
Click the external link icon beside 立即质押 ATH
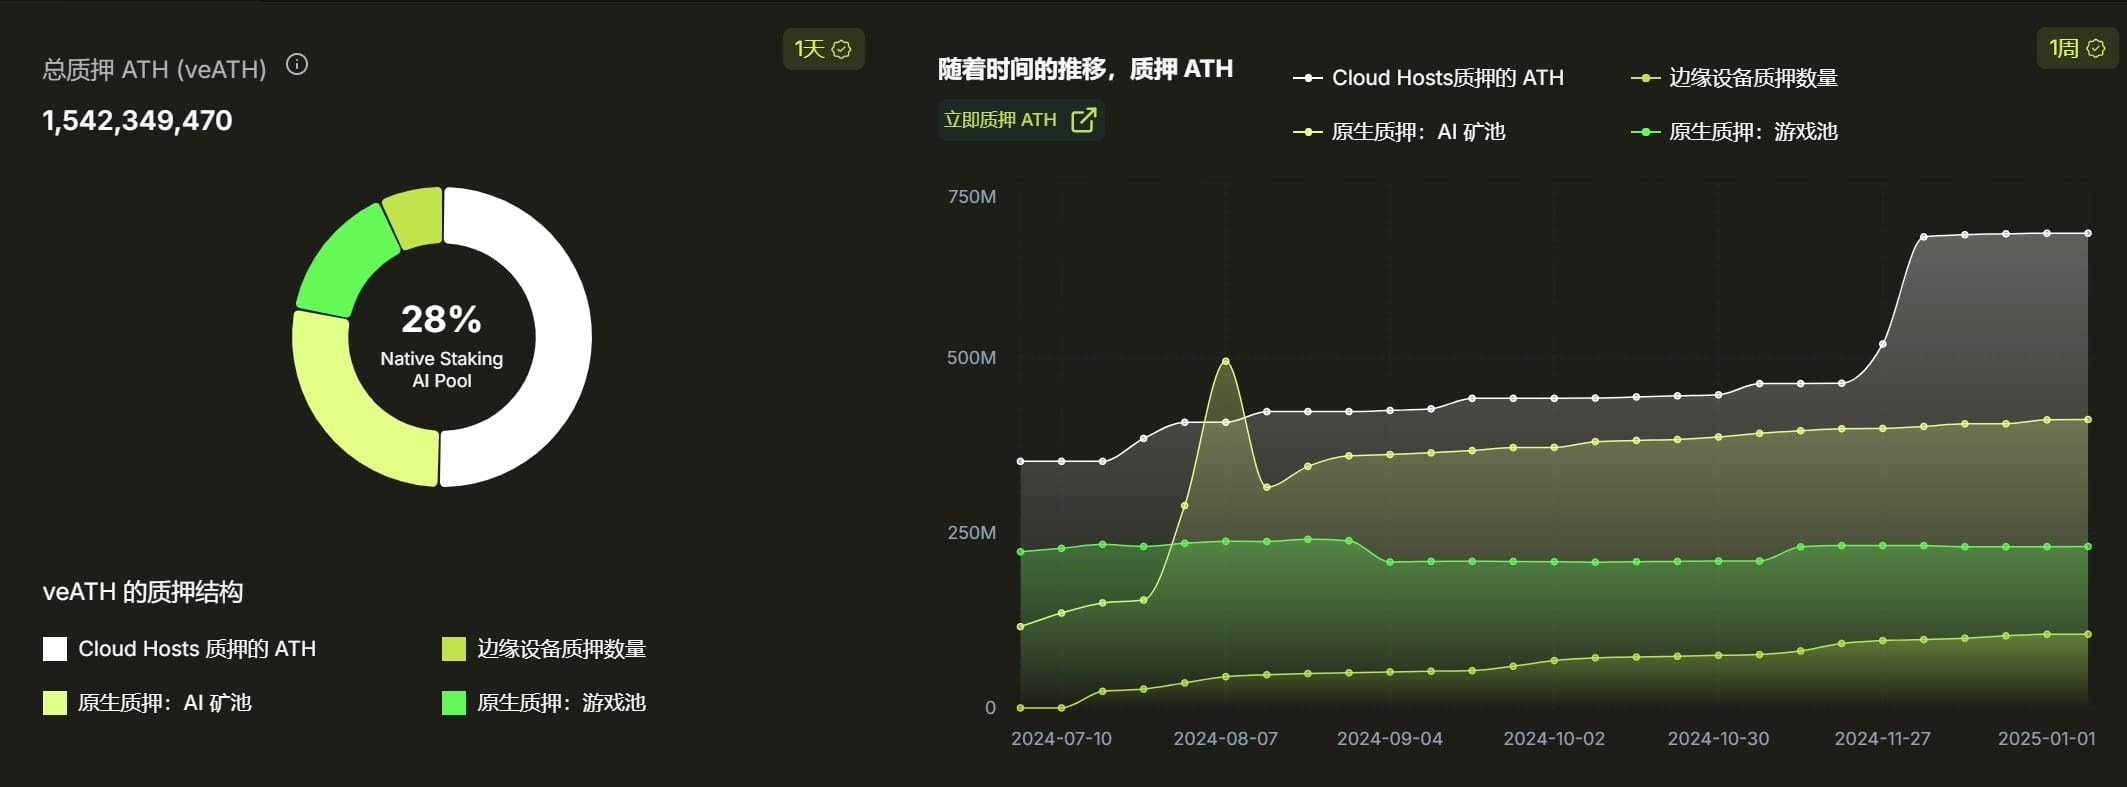coord(1083,120)
